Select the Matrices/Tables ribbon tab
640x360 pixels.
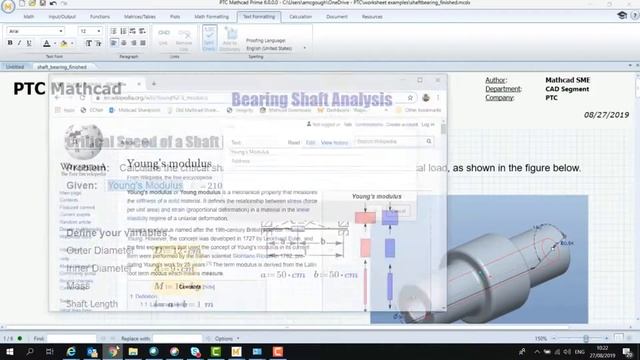(140, 17)
